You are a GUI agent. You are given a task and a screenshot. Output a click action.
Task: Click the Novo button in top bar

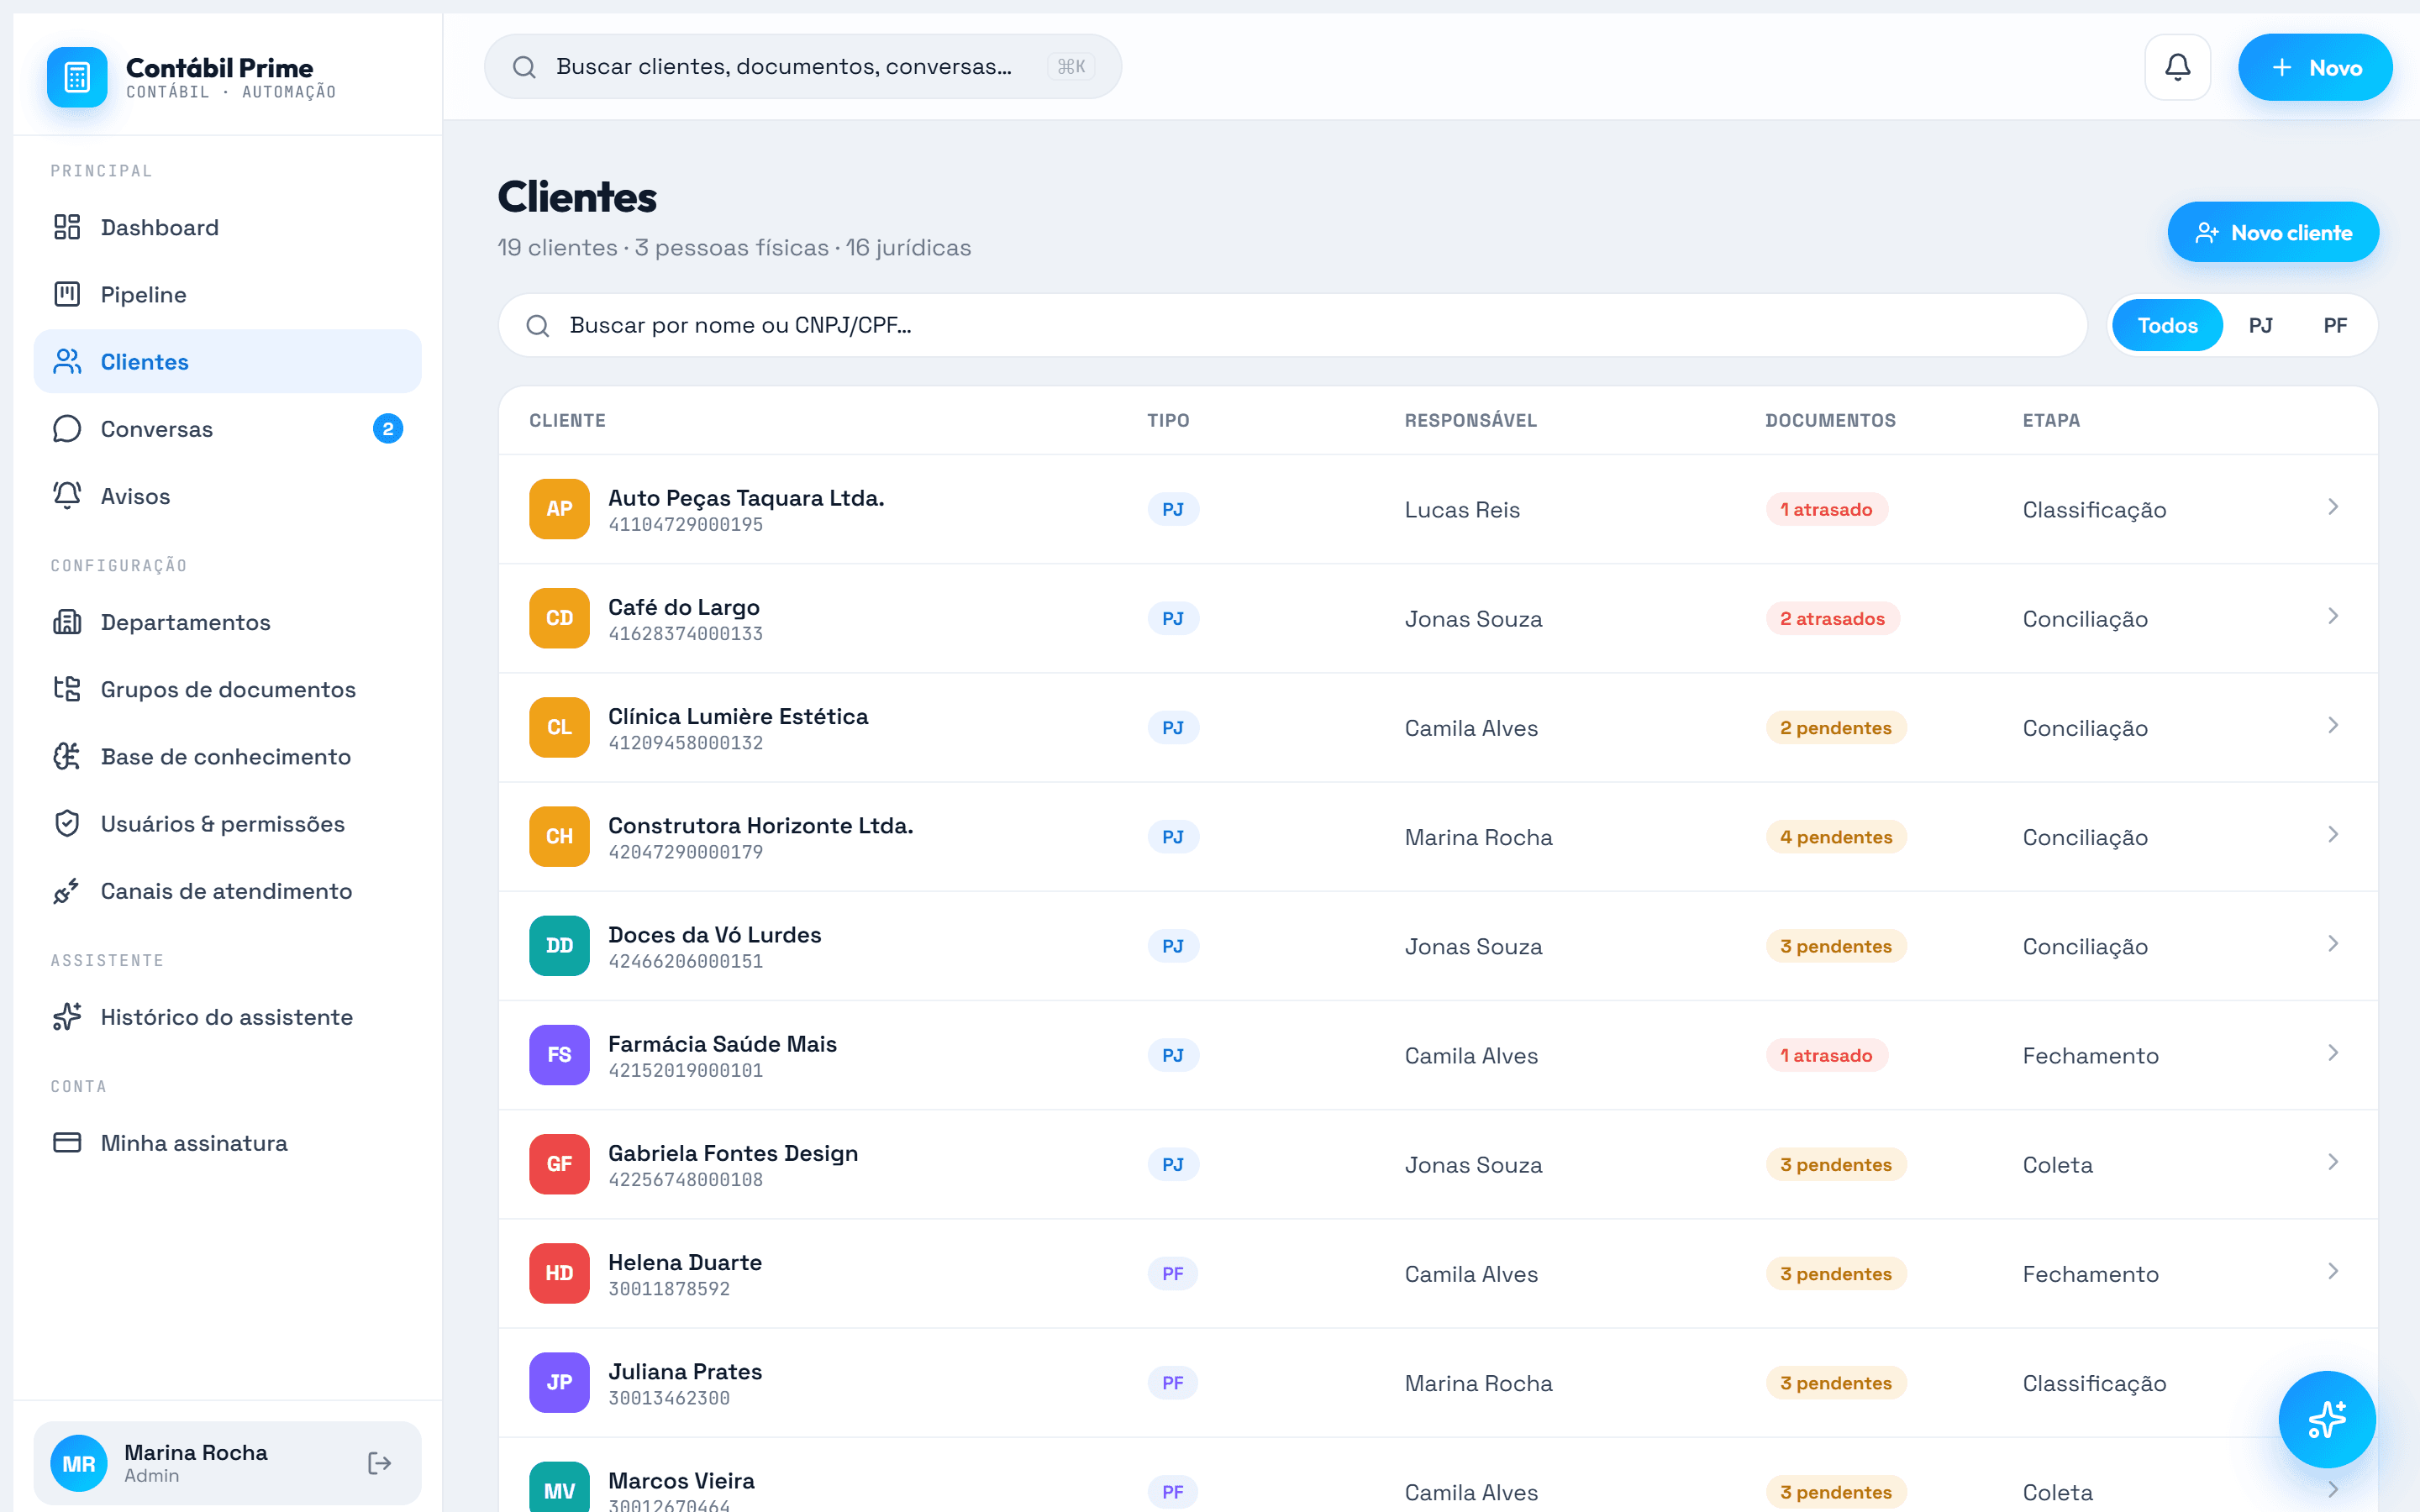(x=2315, y=67)
